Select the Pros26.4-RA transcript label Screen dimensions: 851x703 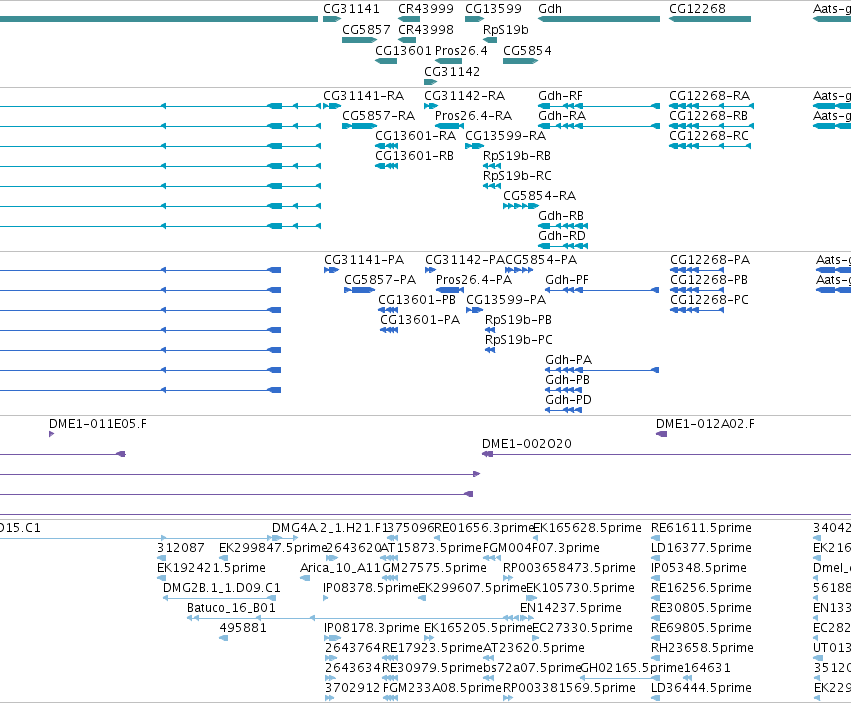point(473,116)
